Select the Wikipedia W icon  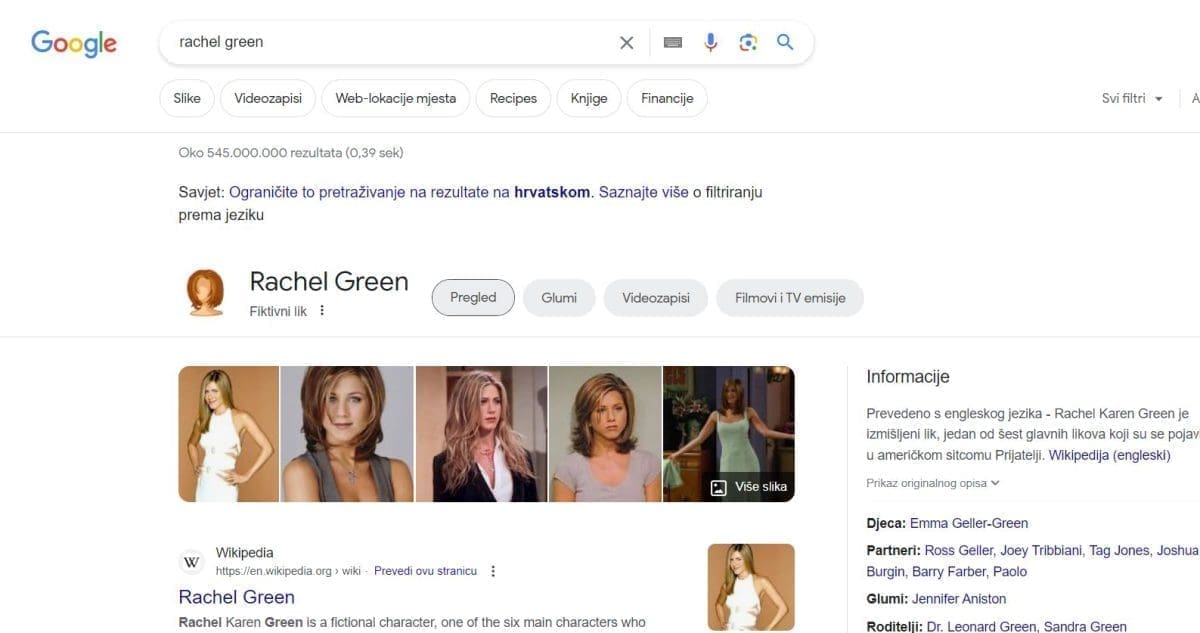(x=191, y=561)
